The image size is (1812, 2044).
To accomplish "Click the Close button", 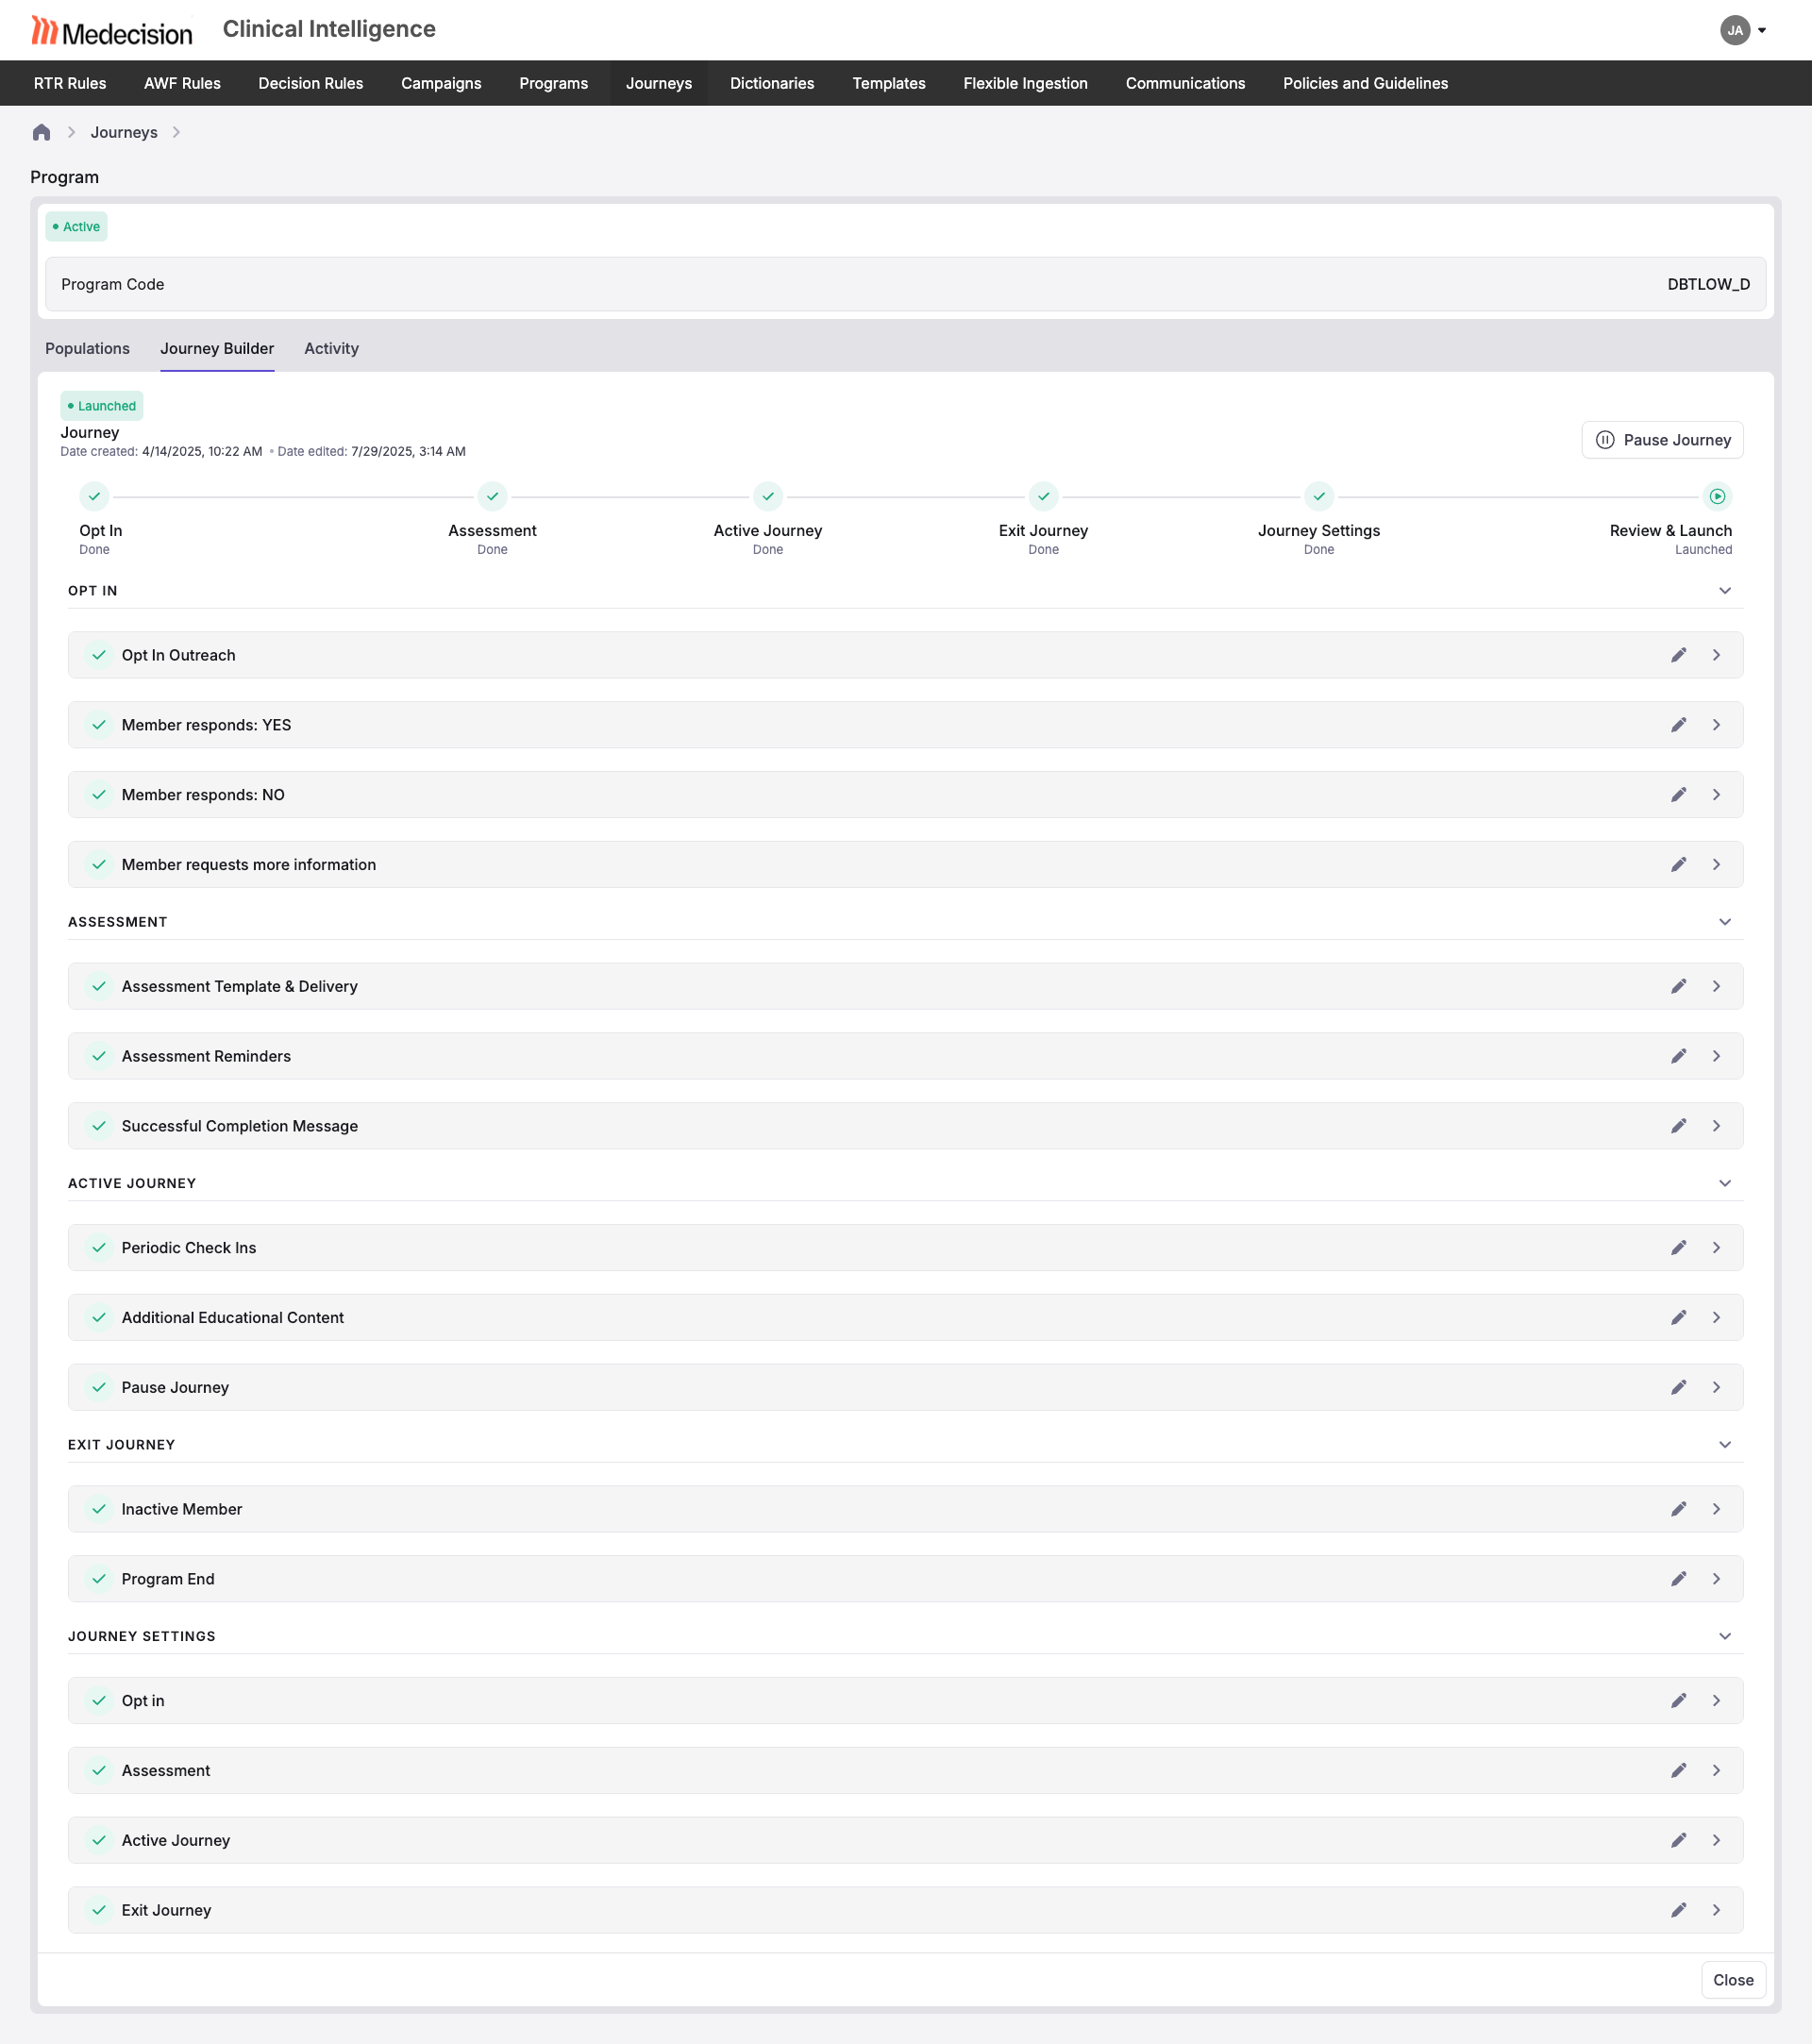I will click(1732, 1980).
